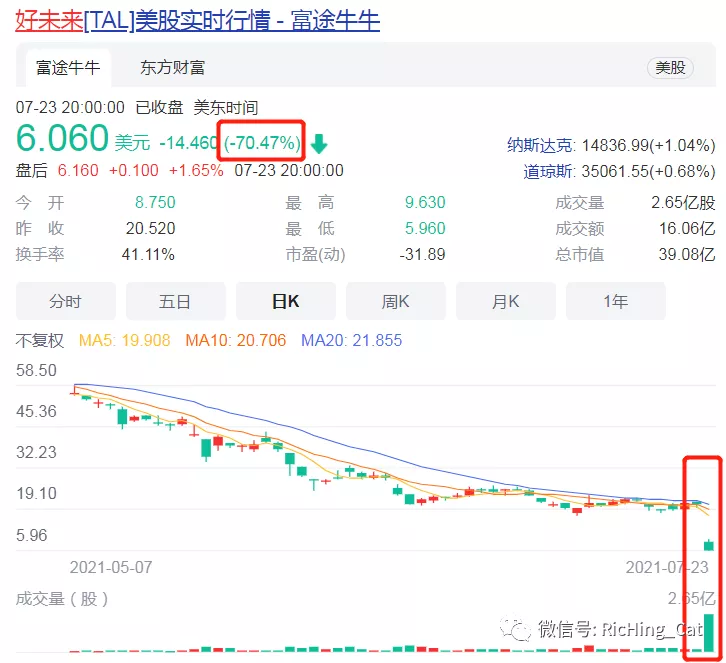This screenshot has height=663, width=726.
Task: Click the 市盈(动) value -31.89
Action: pyautogui.click(x=422, y=254)
